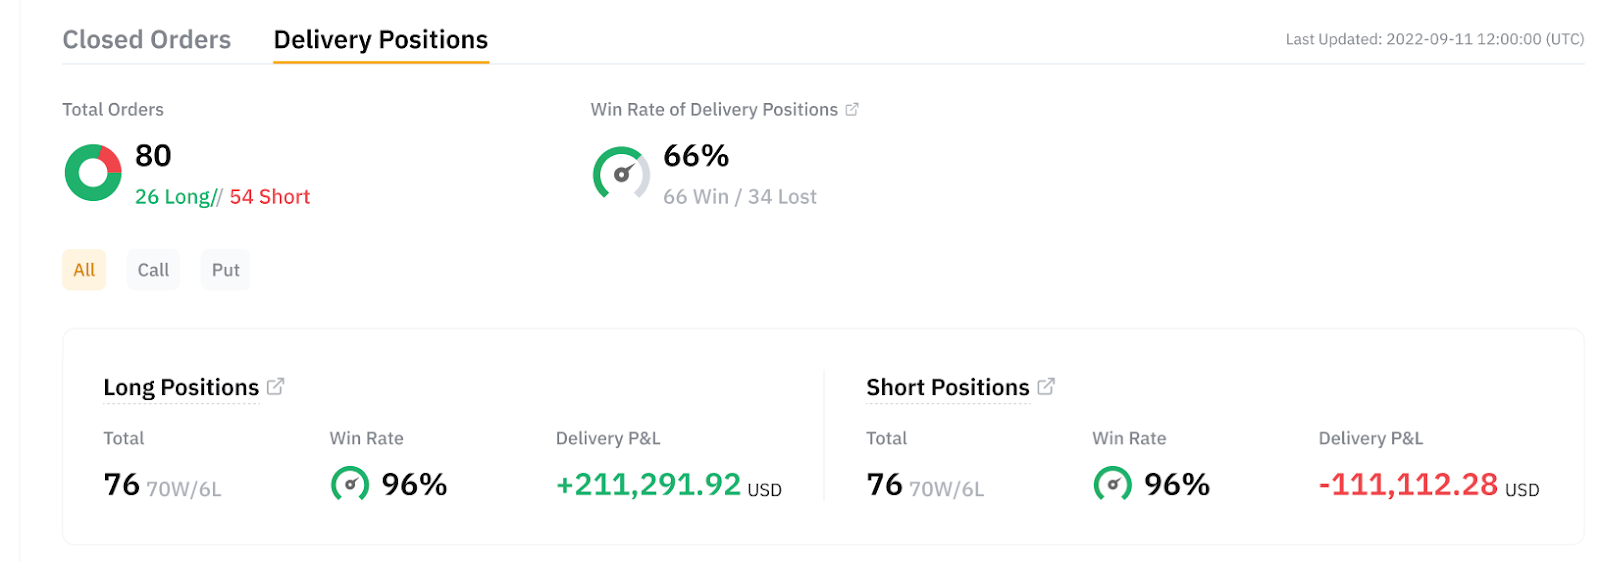Click the Win Rate of Delivery Positions label
1600x562 pixels.
(714, 110)
